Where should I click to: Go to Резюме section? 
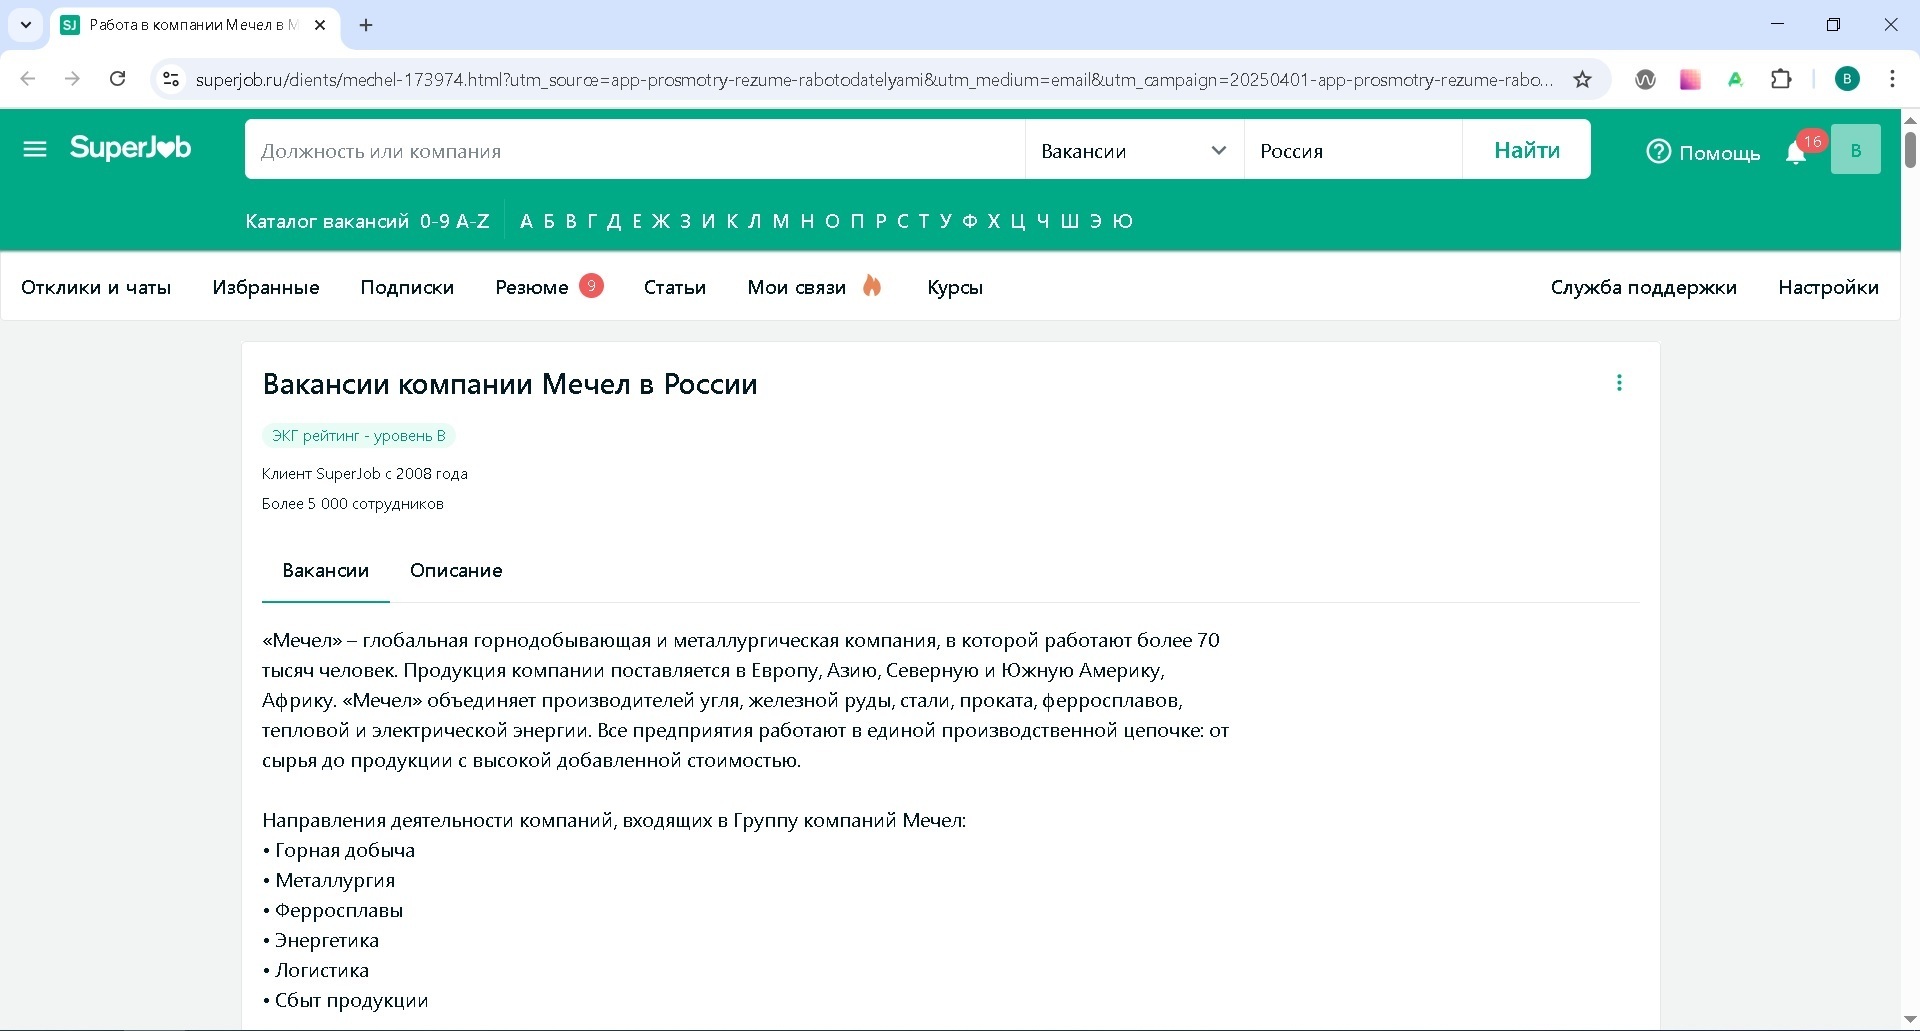tap(532, 288)
